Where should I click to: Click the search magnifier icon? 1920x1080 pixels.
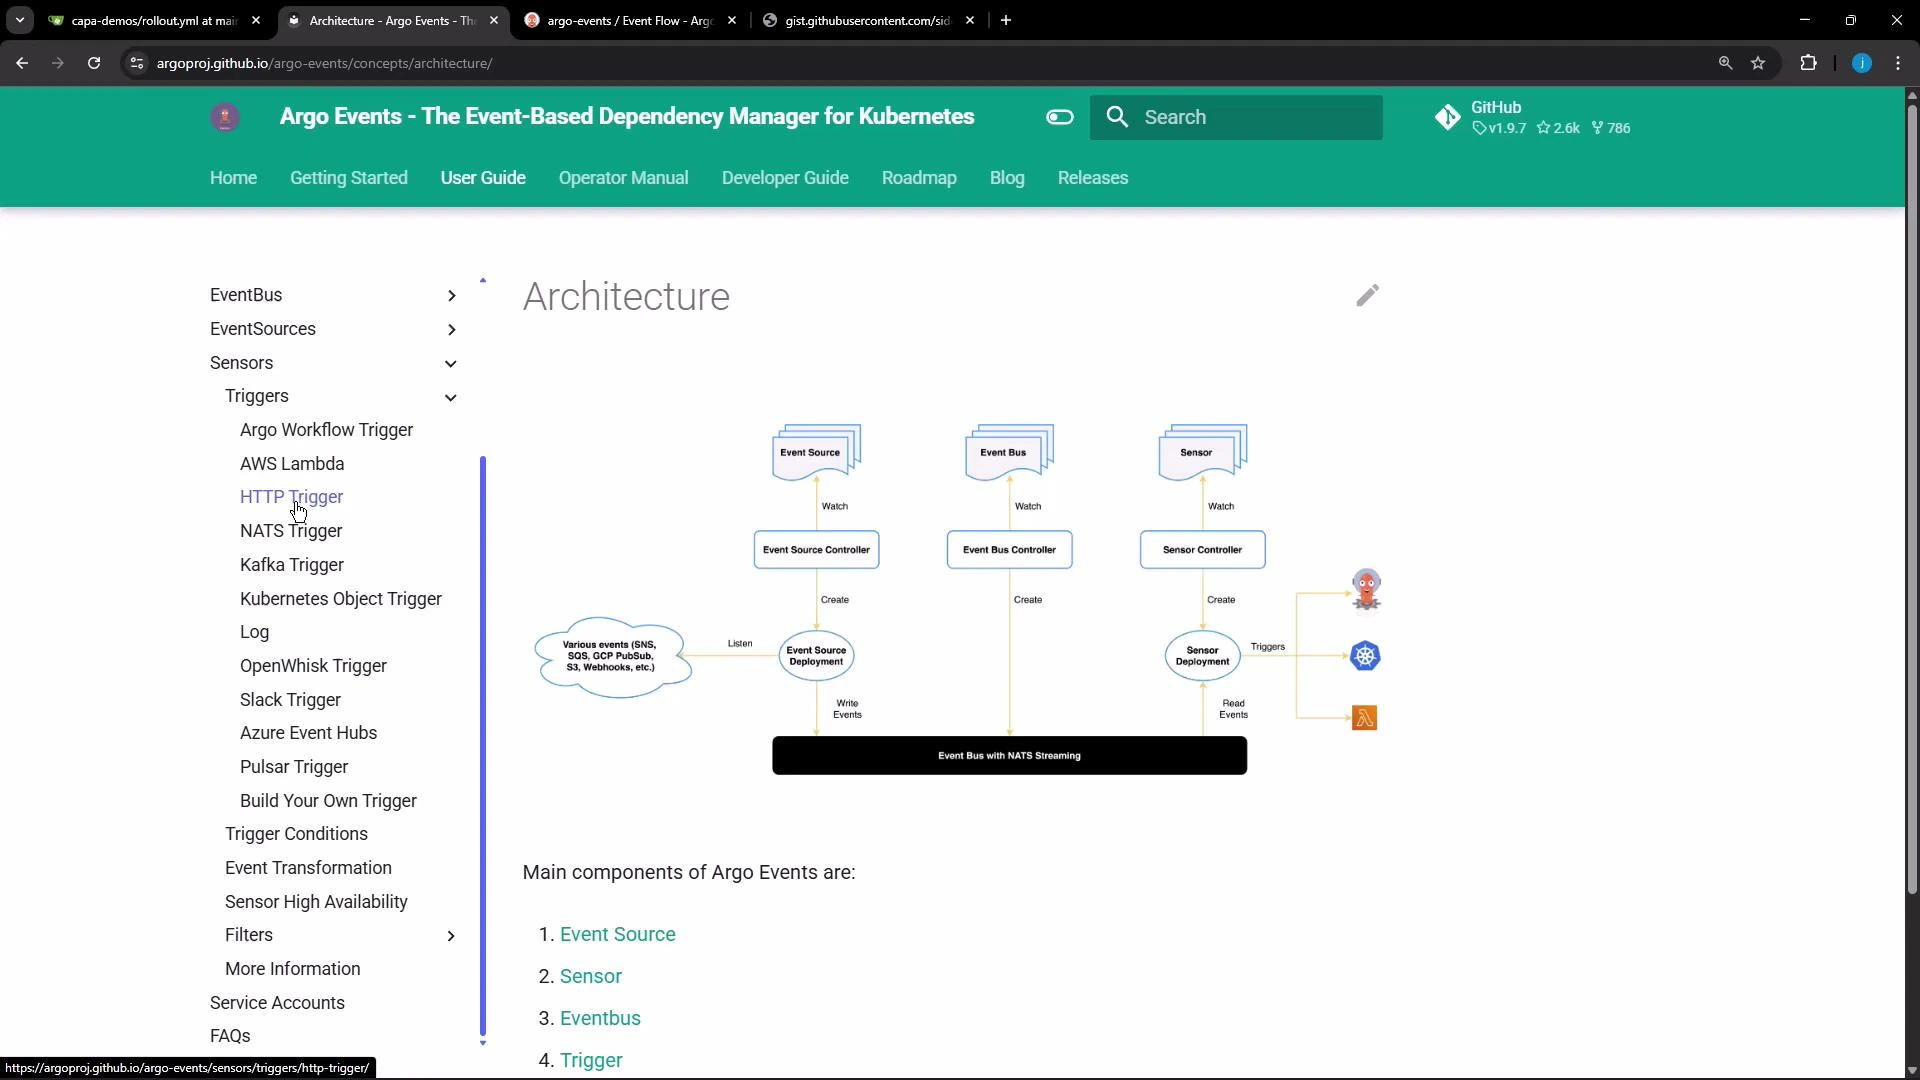(1118, 117)
